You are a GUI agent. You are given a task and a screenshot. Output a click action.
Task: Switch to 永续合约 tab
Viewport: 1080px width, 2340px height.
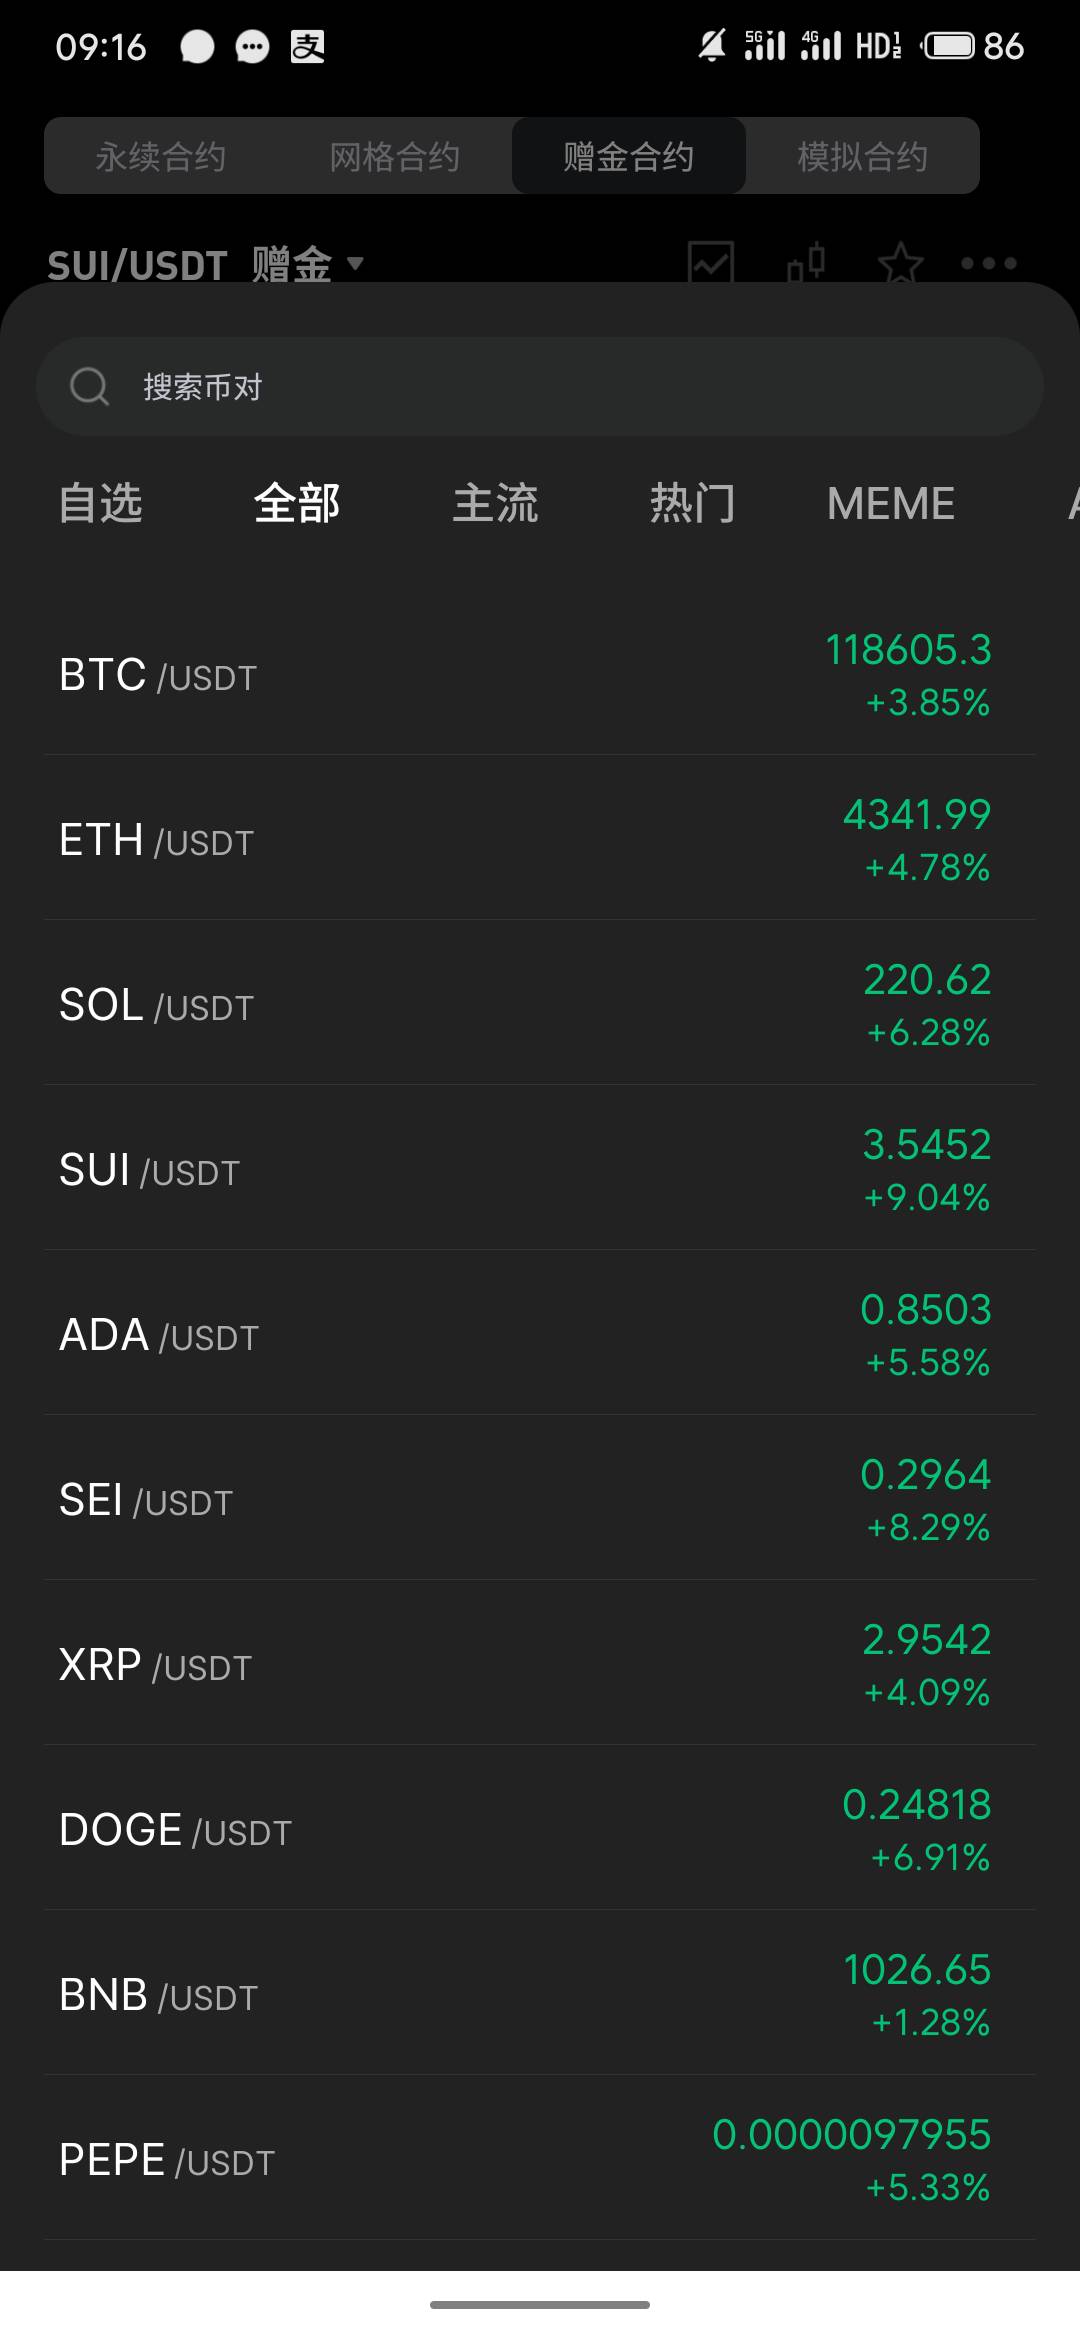161,156
